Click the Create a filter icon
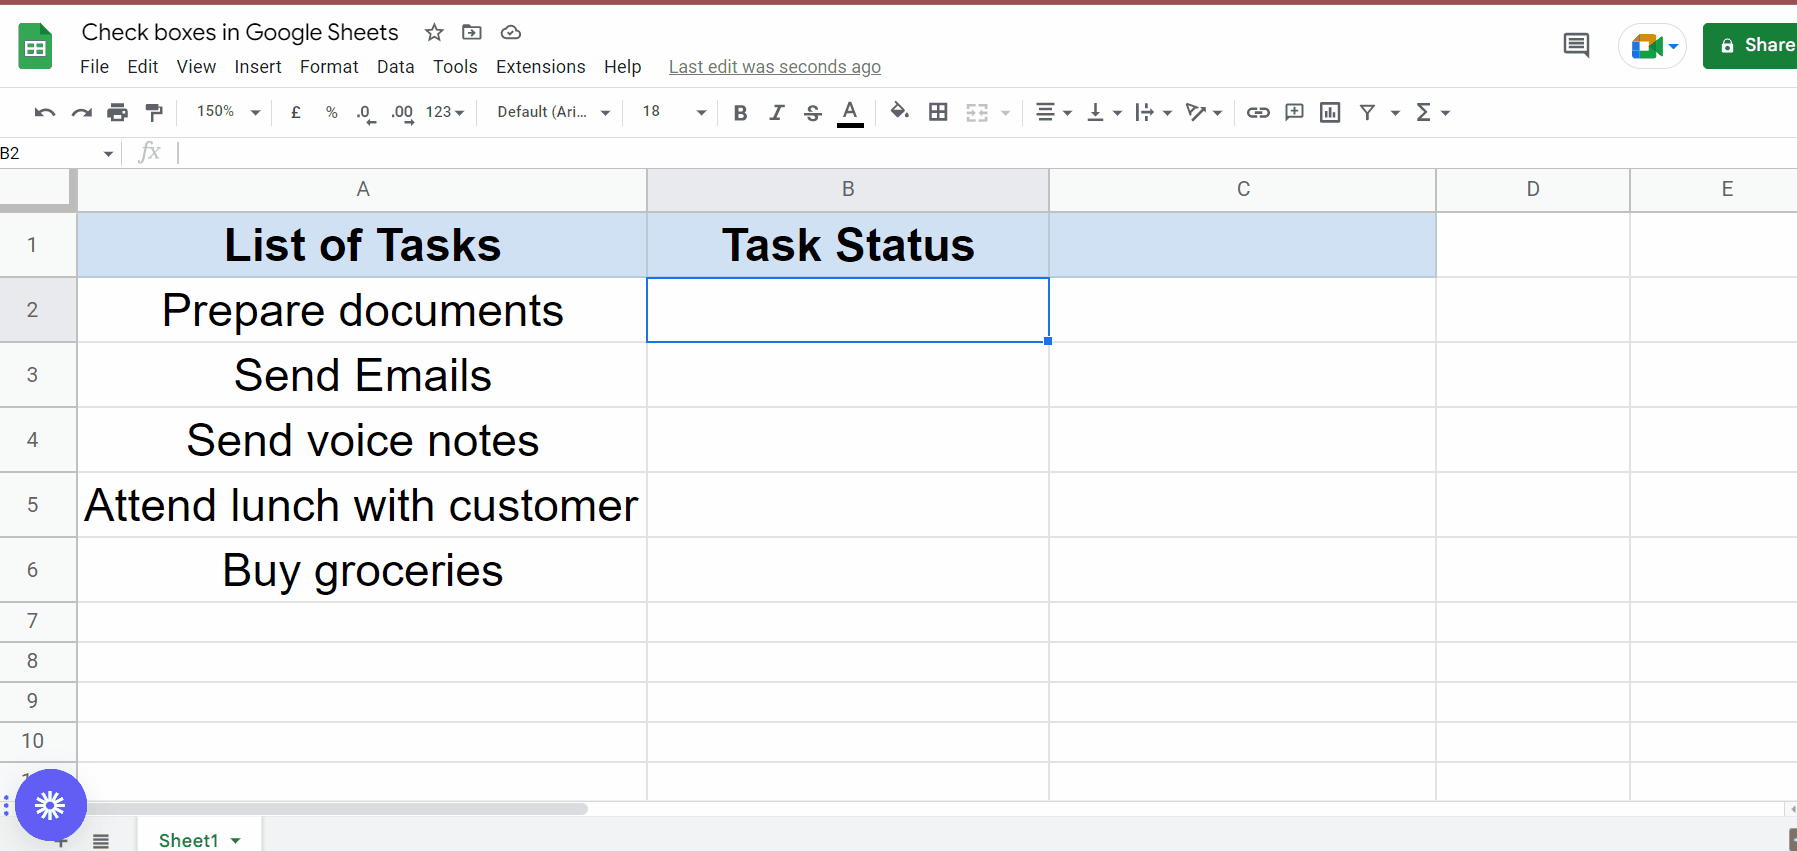Image resolution: width=1797 pixels, height=851 pixels. [1367, 112]
